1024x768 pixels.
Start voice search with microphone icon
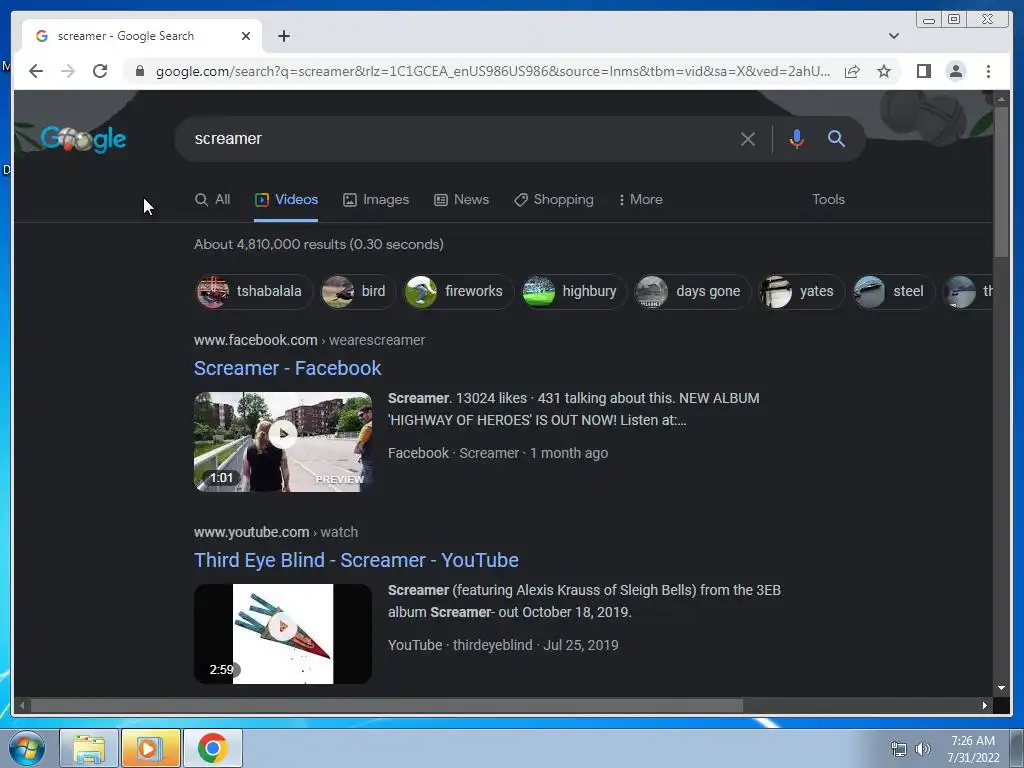click(796, 138)
